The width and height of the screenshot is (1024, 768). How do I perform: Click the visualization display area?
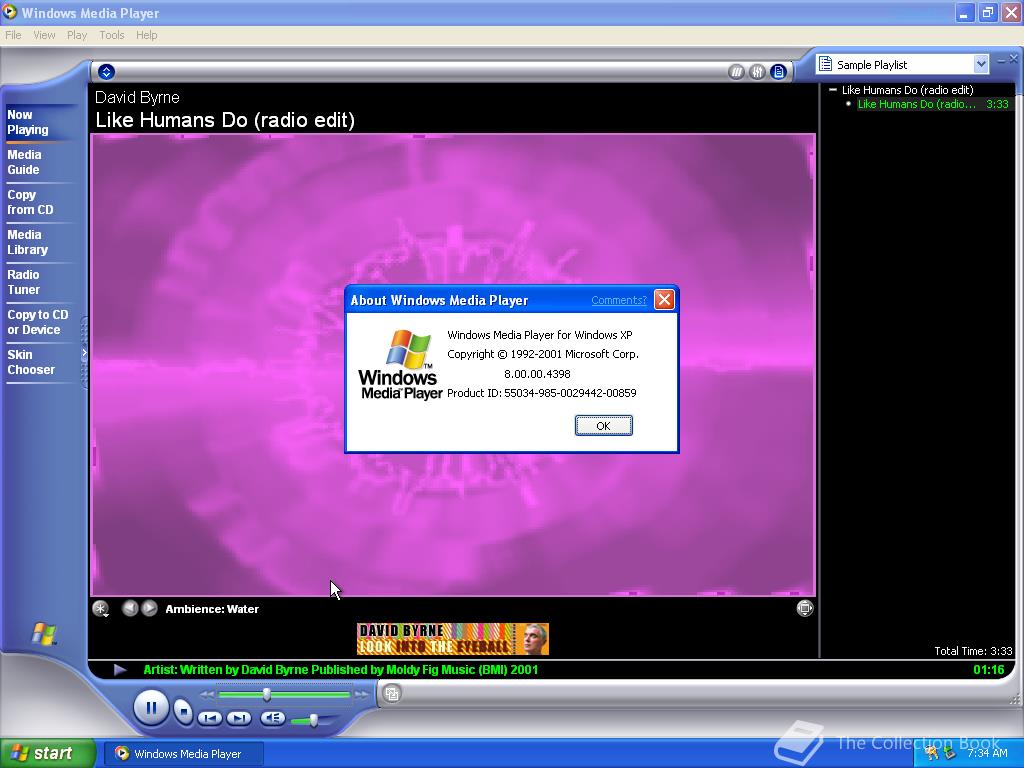tap(453, 364)
